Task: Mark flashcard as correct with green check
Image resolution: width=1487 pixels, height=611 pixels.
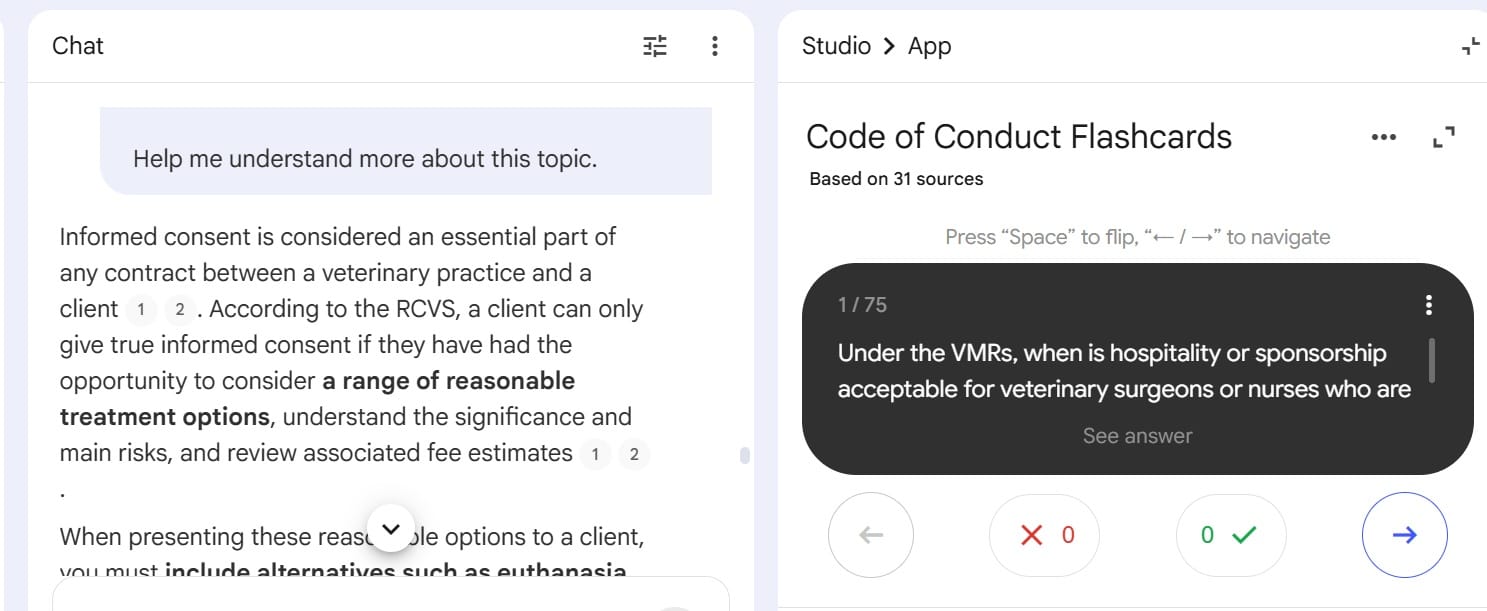Action: [x=1231, y=535]
